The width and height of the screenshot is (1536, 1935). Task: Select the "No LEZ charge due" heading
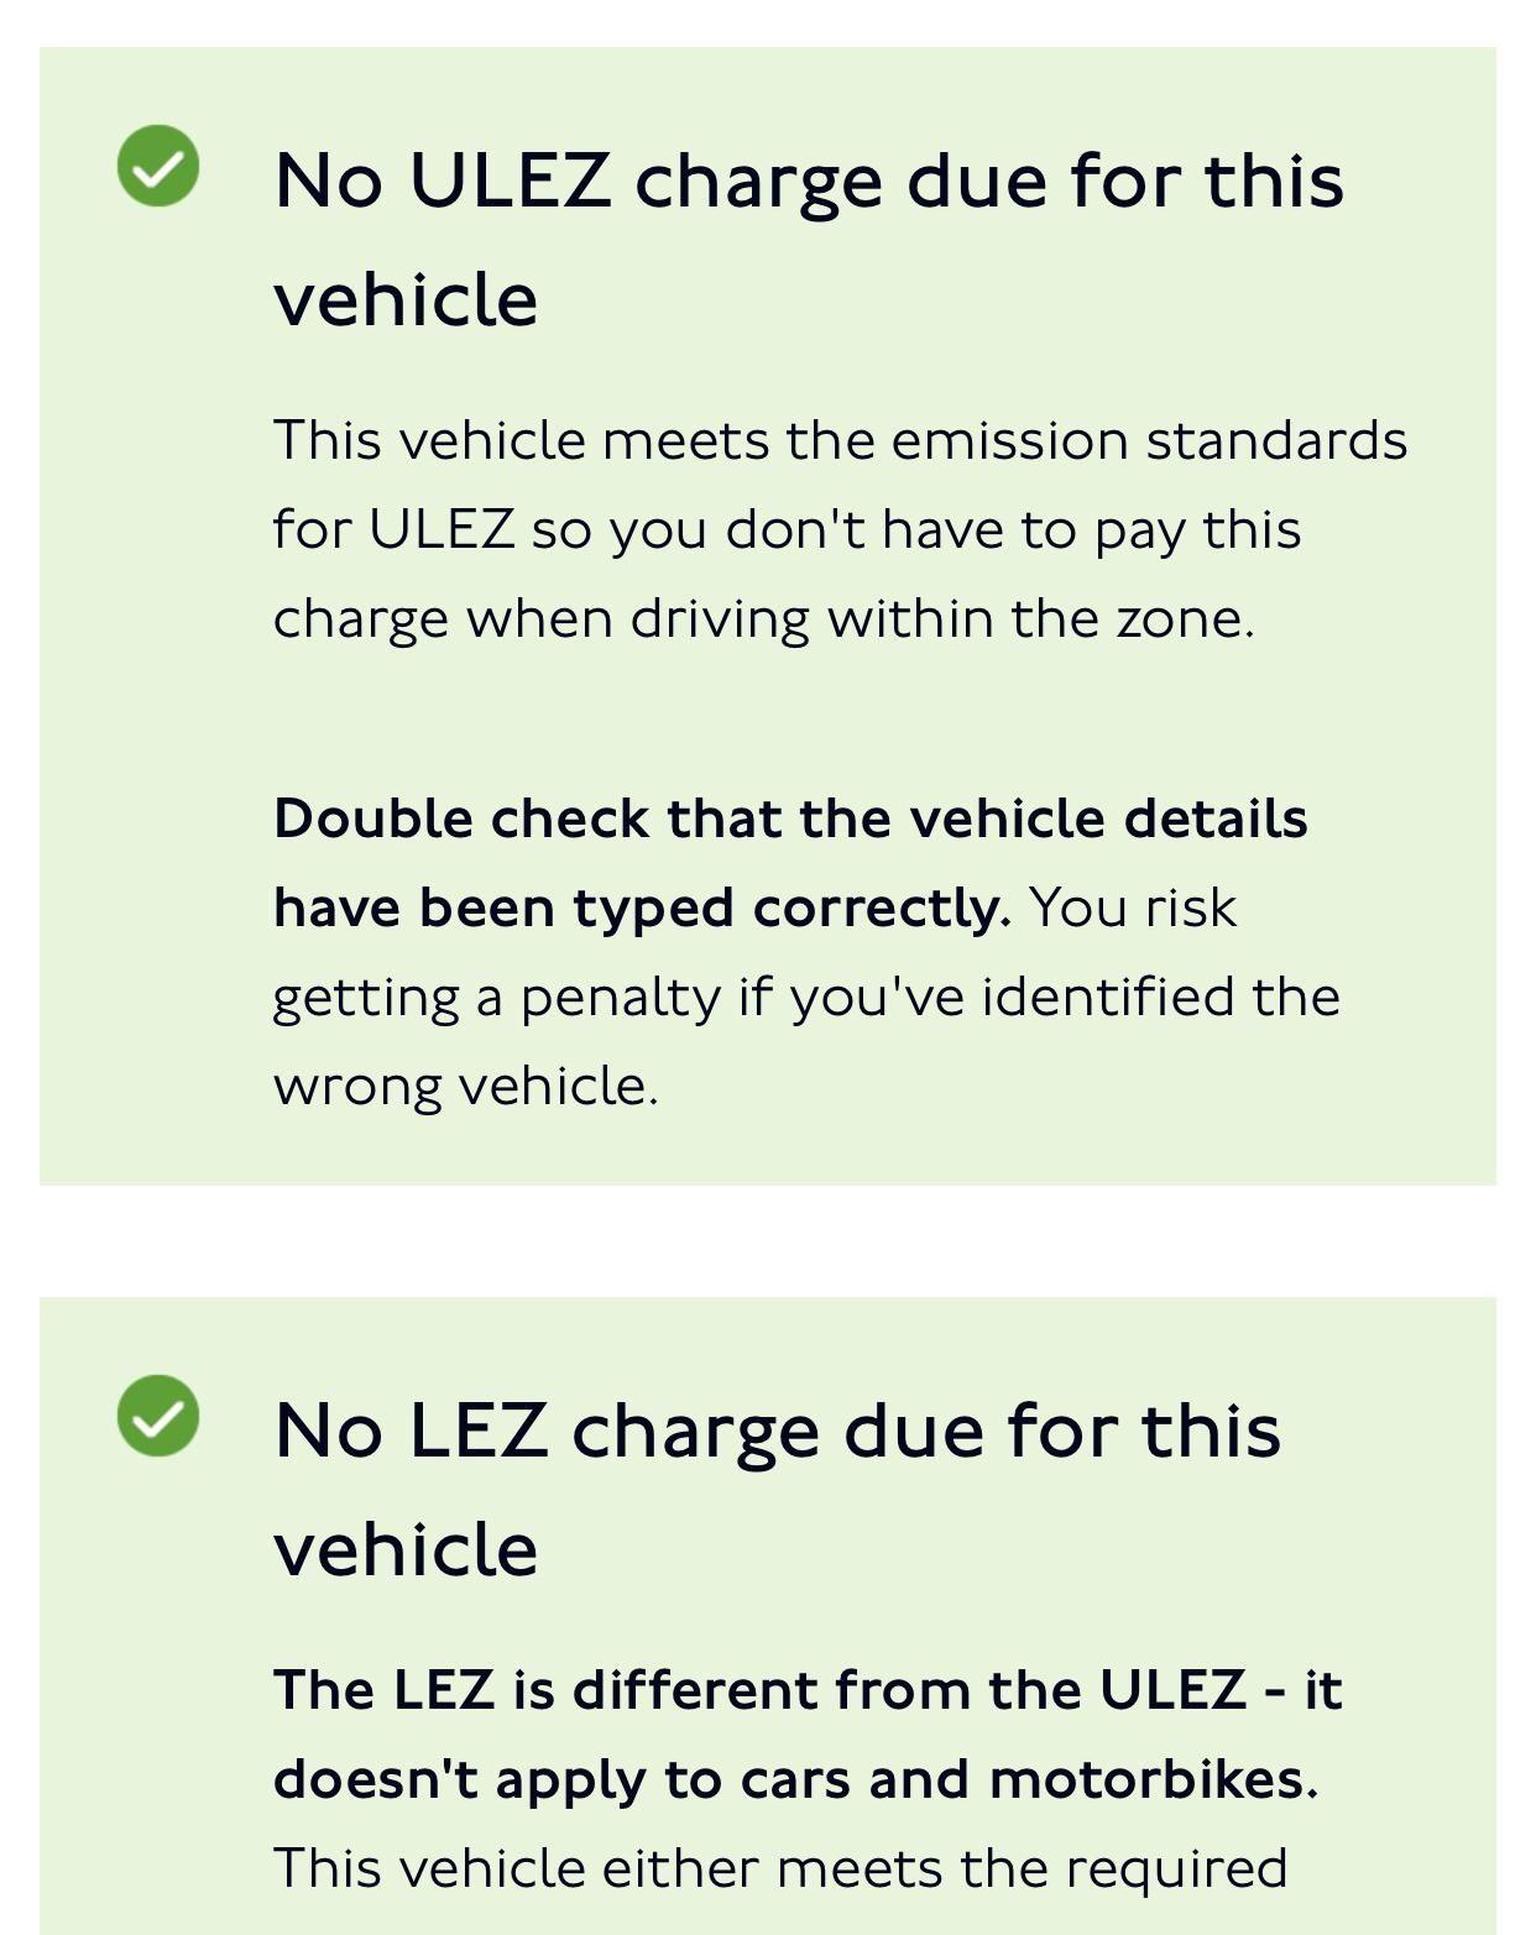pyautogui.click(x=776, y=1431)
